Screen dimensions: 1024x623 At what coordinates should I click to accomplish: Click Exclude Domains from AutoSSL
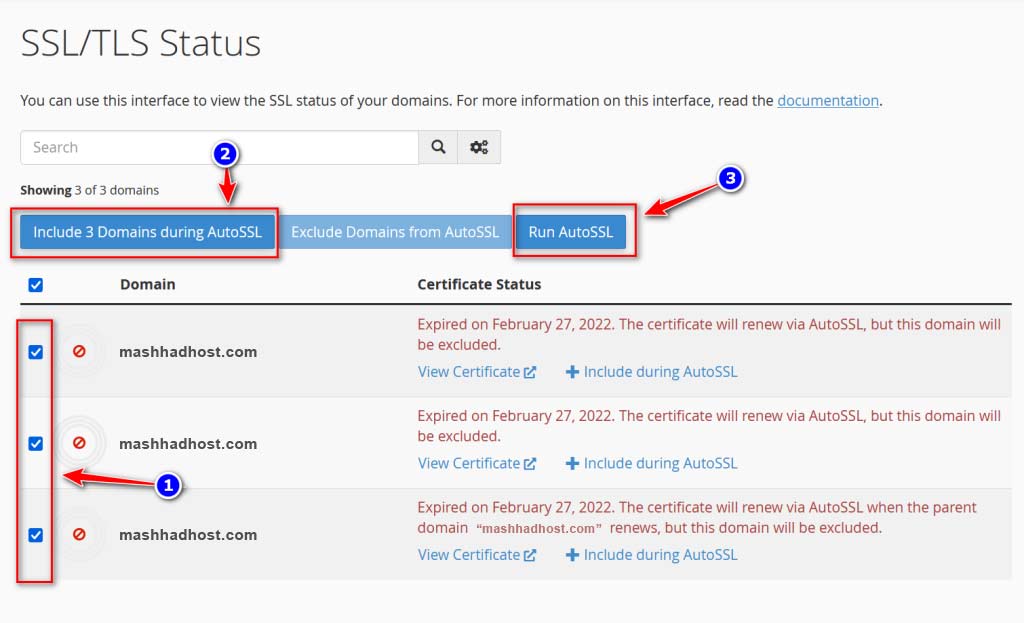click(x=394, y=231)
